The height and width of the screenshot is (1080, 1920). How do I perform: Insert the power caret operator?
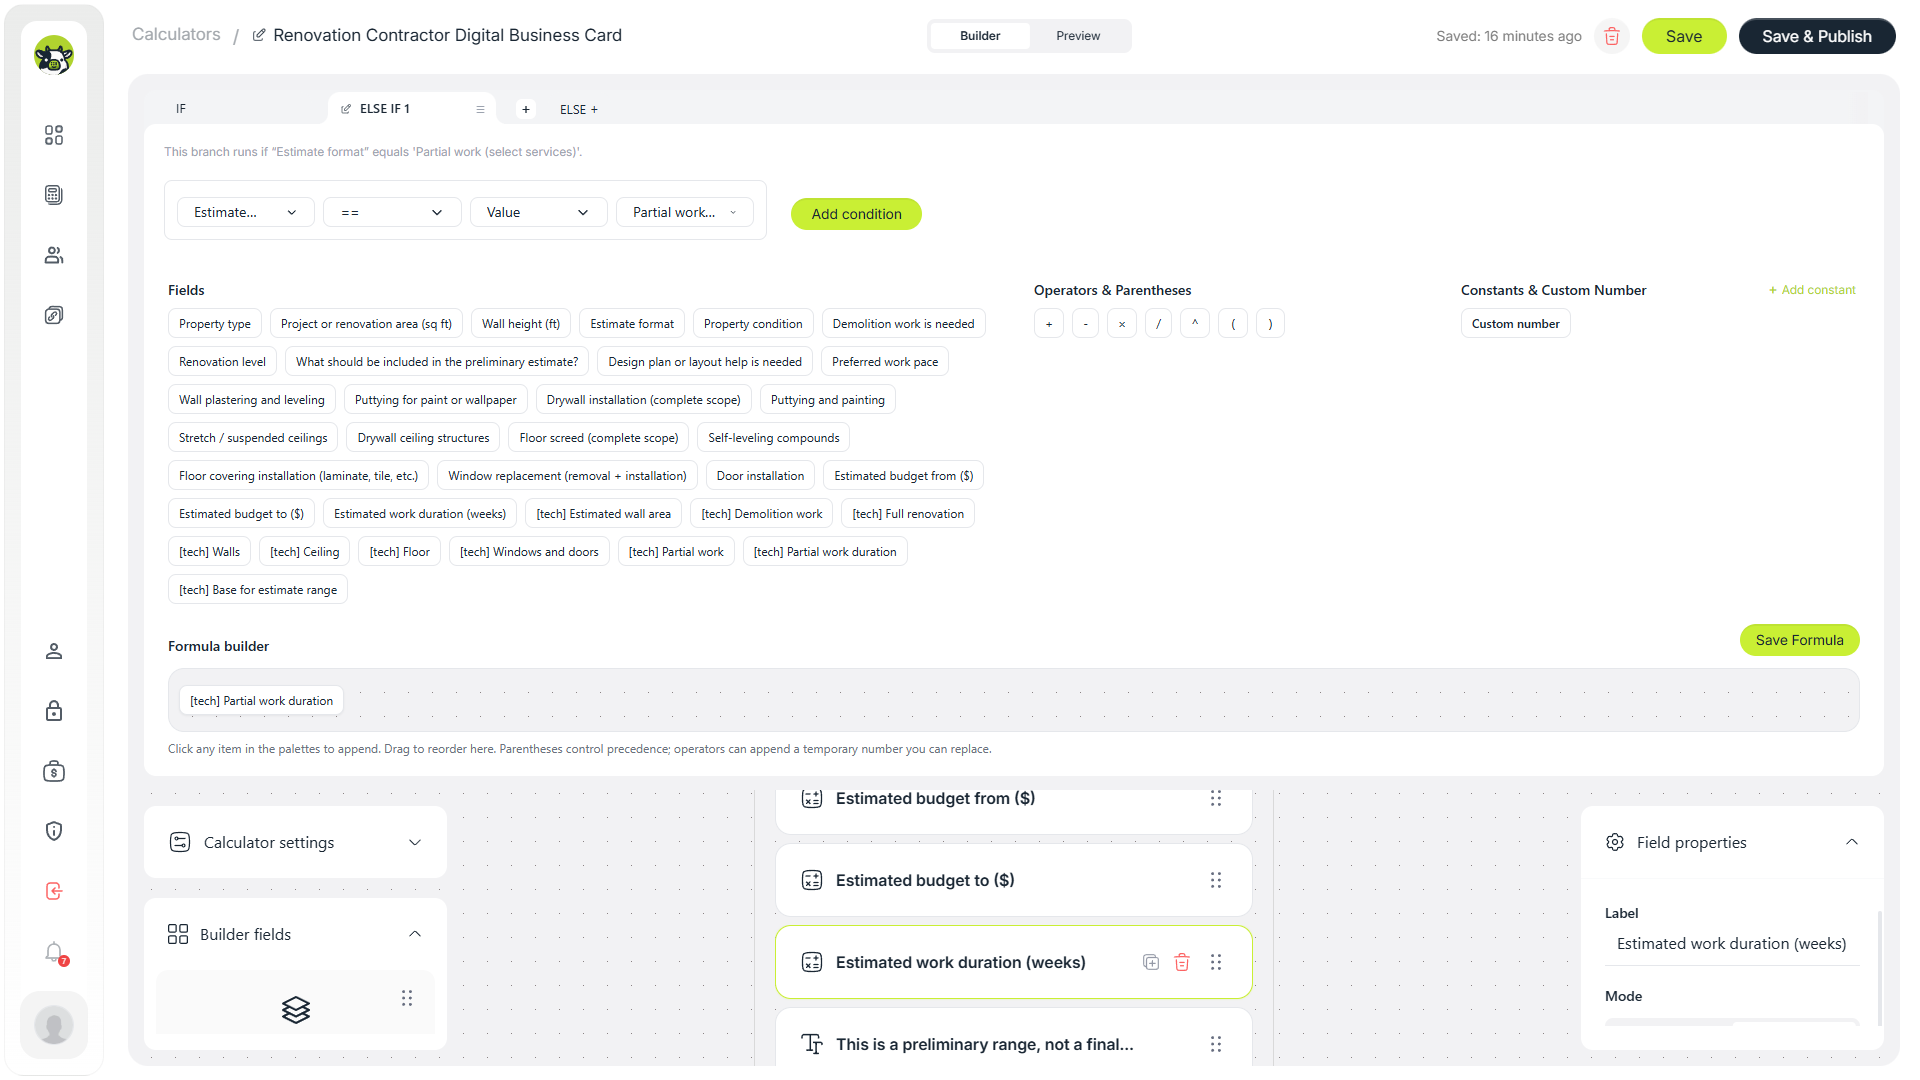point(1195,324)
